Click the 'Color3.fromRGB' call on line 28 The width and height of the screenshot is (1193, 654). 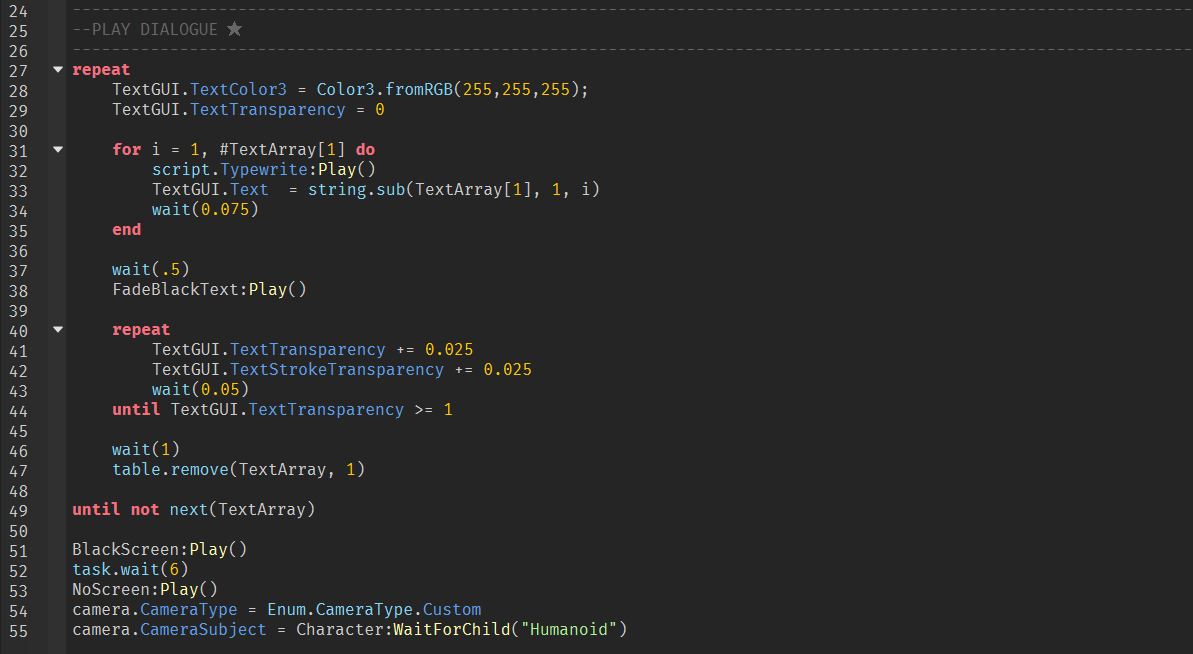pos(385,90)
